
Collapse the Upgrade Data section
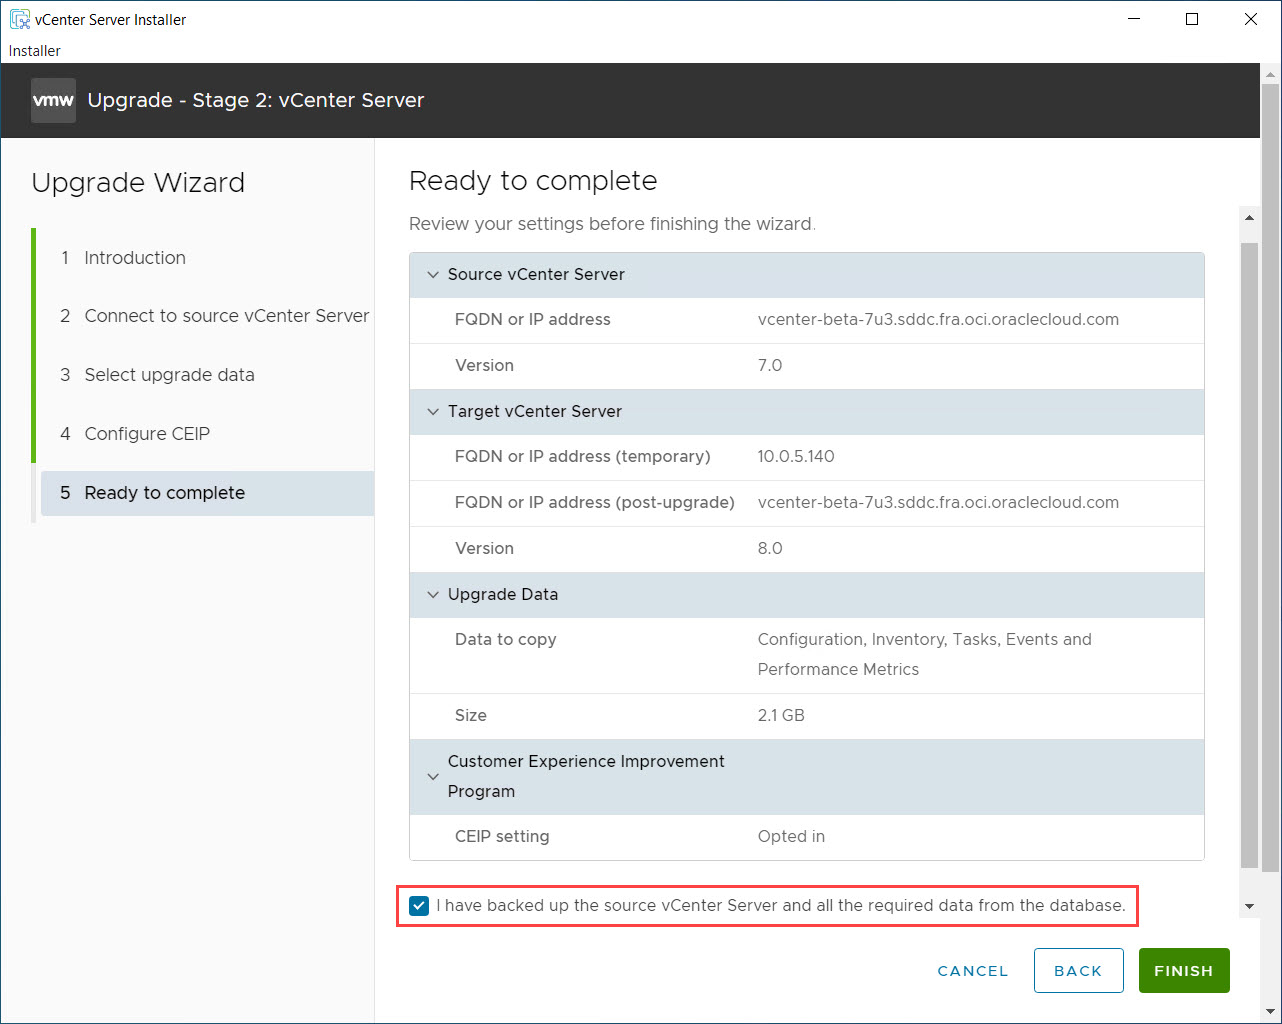tap(433, 595)
